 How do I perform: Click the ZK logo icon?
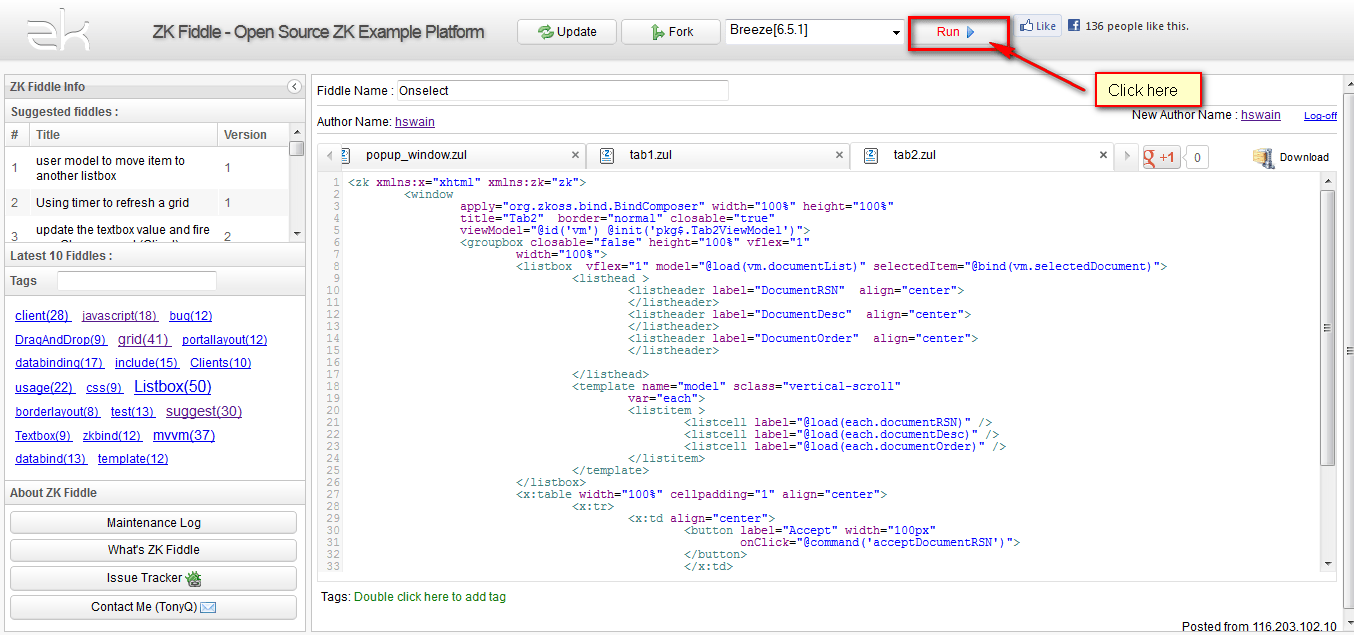click(58, 31)
